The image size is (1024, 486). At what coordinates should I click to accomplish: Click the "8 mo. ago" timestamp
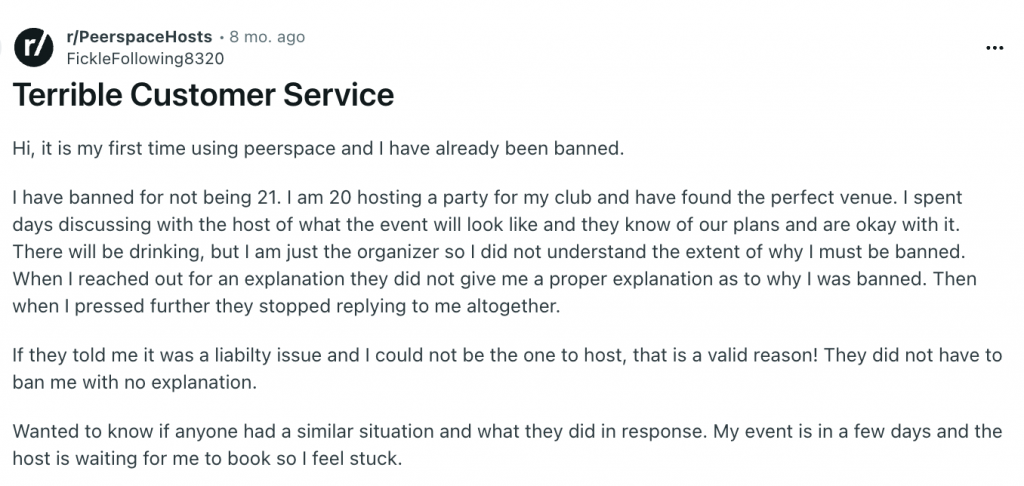click(x=267, y=37)
